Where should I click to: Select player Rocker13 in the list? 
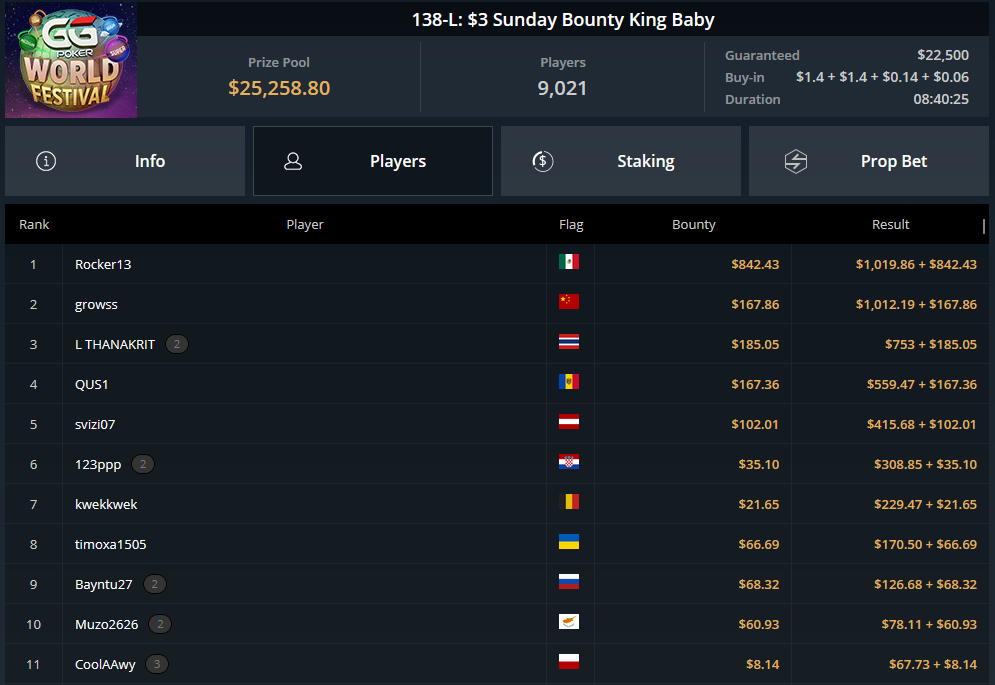pyautogui.click(x=103, y=264)
